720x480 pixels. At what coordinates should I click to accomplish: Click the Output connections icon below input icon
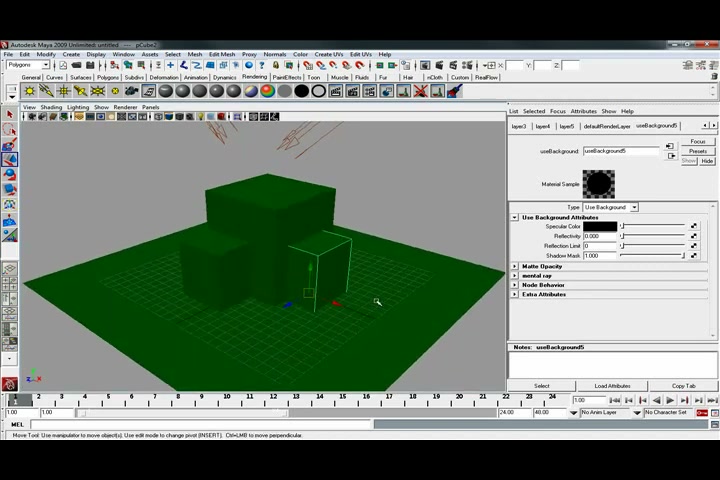pyautogui.click(x=671, y=156)
